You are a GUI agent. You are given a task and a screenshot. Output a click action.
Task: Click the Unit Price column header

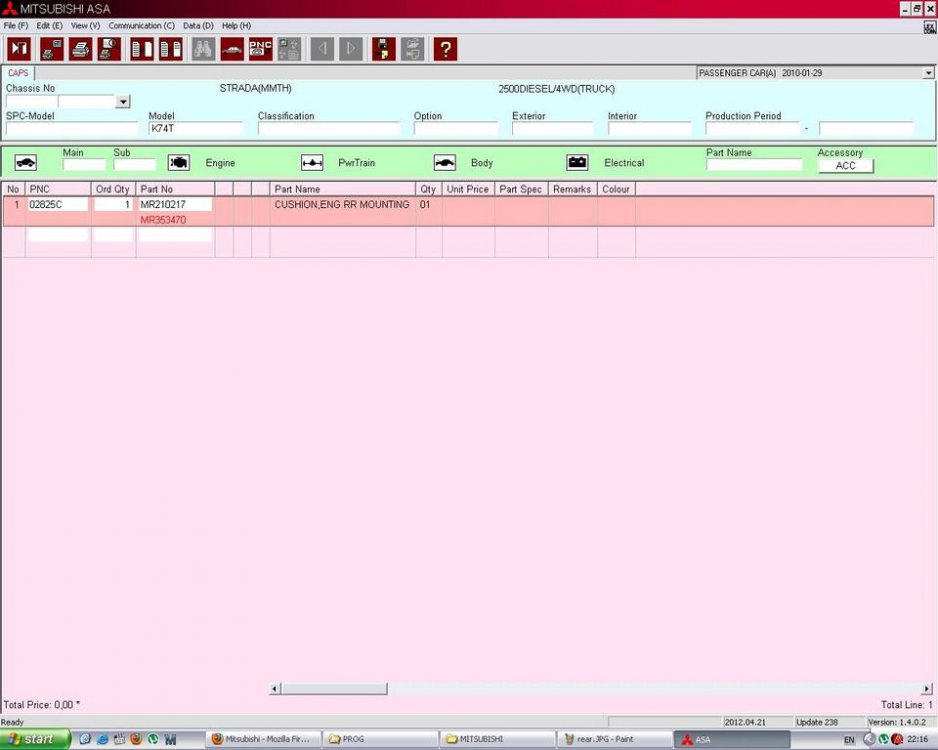tap(468, 189)
